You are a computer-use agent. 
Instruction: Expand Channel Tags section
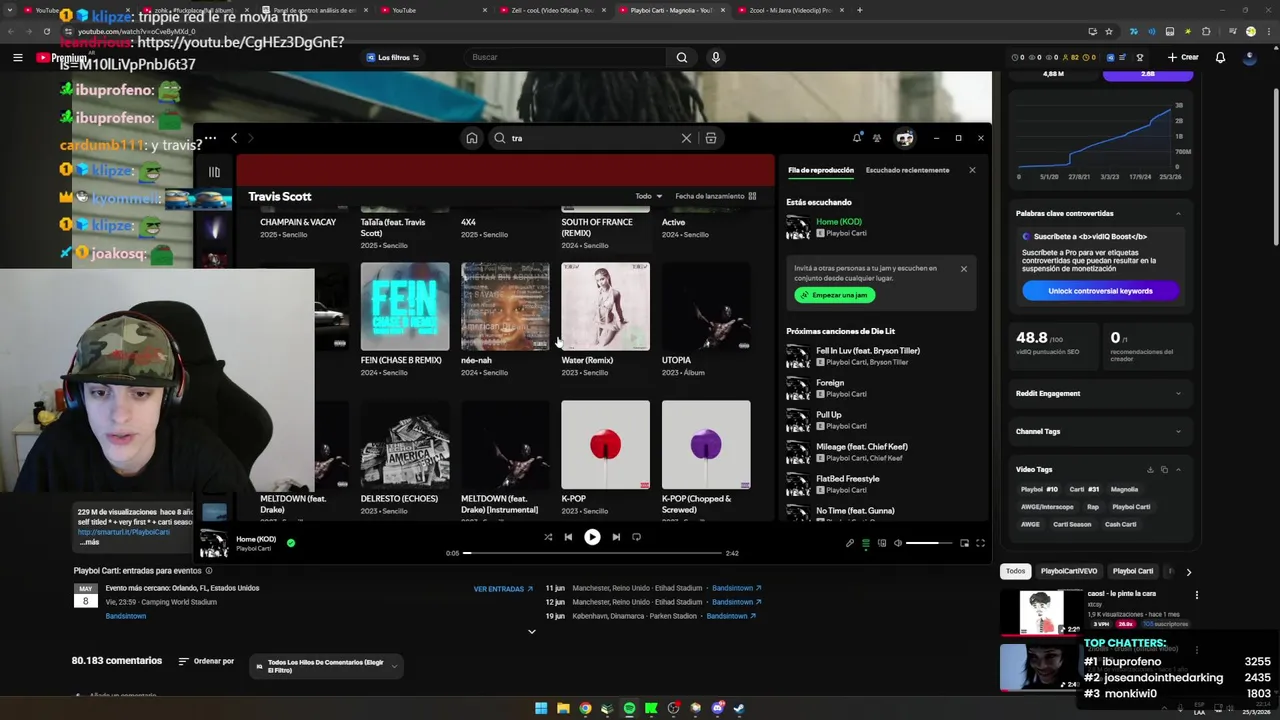tap(1178, 431)
